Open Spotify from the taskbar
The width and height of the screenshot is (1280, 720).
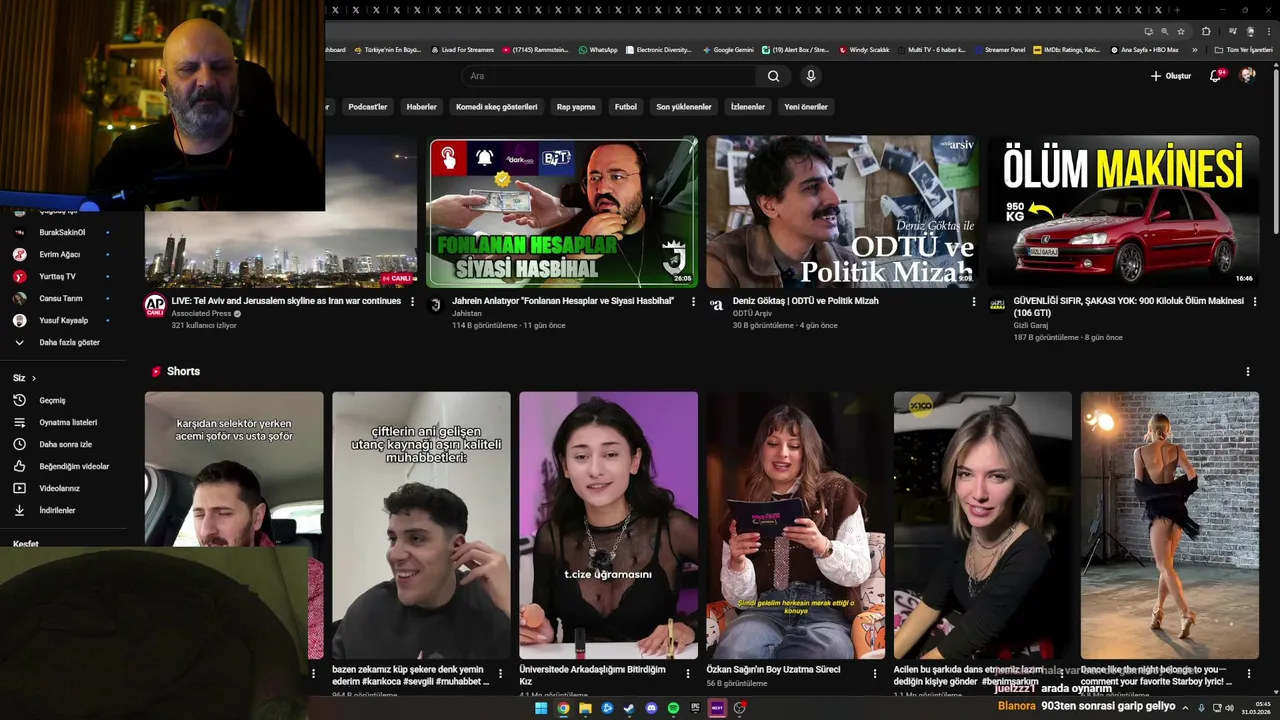[x=673, y=708]
